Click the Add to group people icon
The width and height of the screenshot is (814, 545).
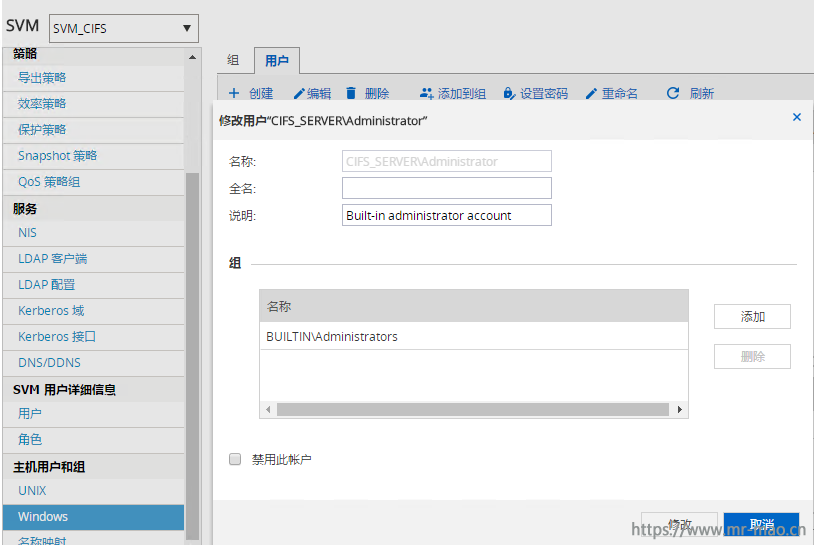click(x=426, y=93)
